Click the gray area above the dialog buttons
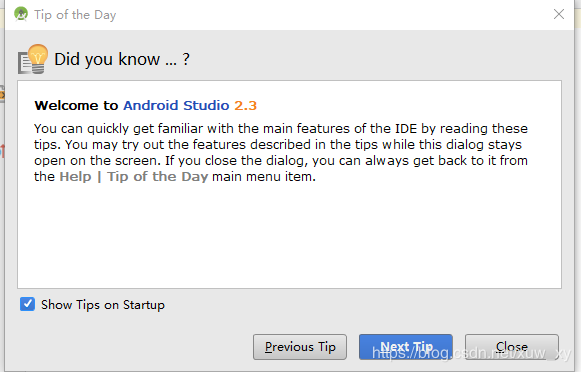 (x=289, y=322)
